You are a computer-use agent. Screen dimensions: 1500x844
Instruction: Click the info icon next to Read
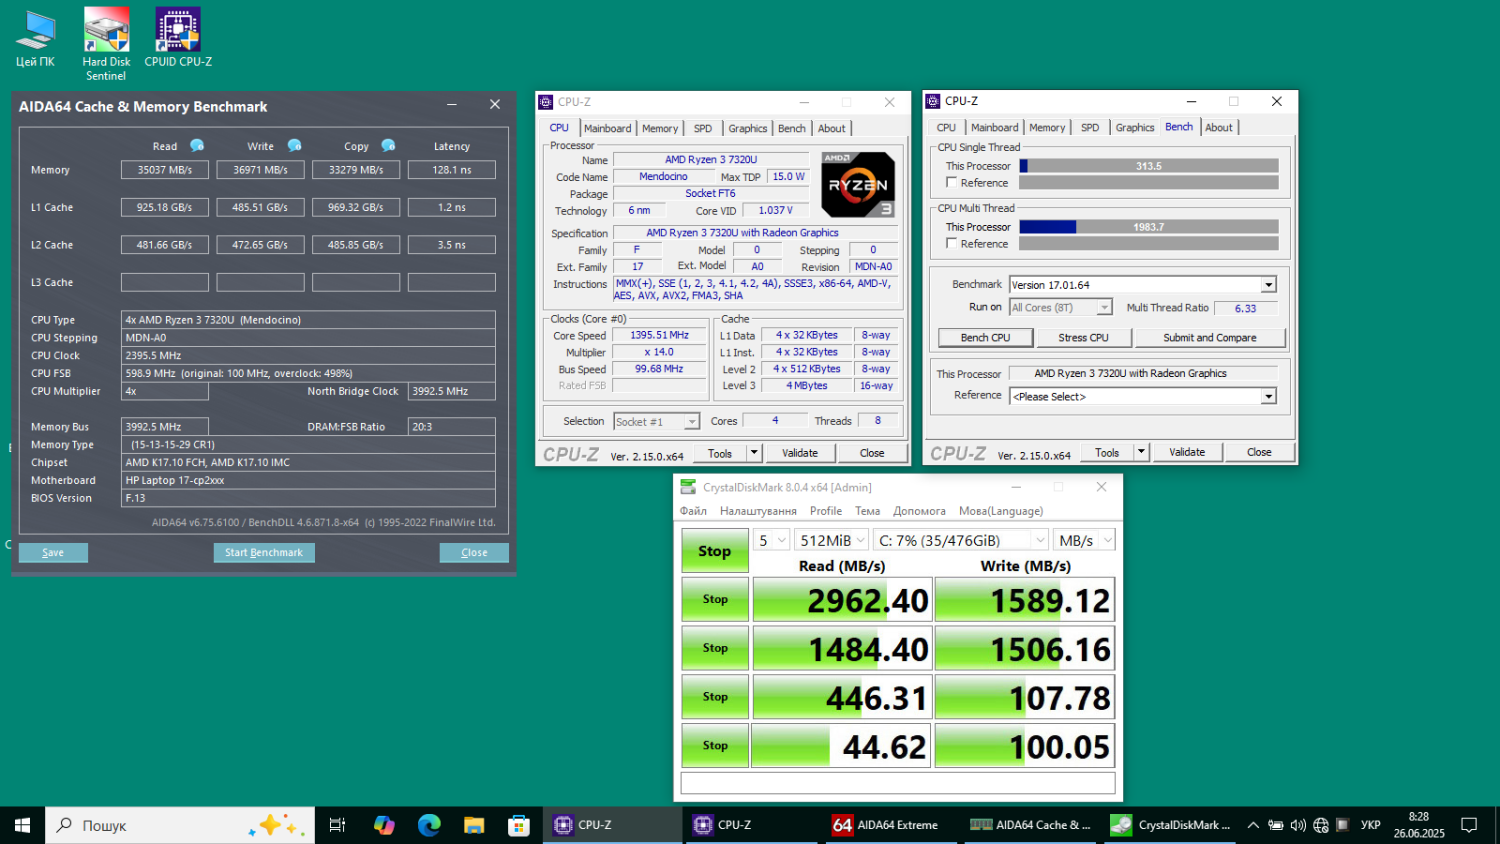[197, 146]
